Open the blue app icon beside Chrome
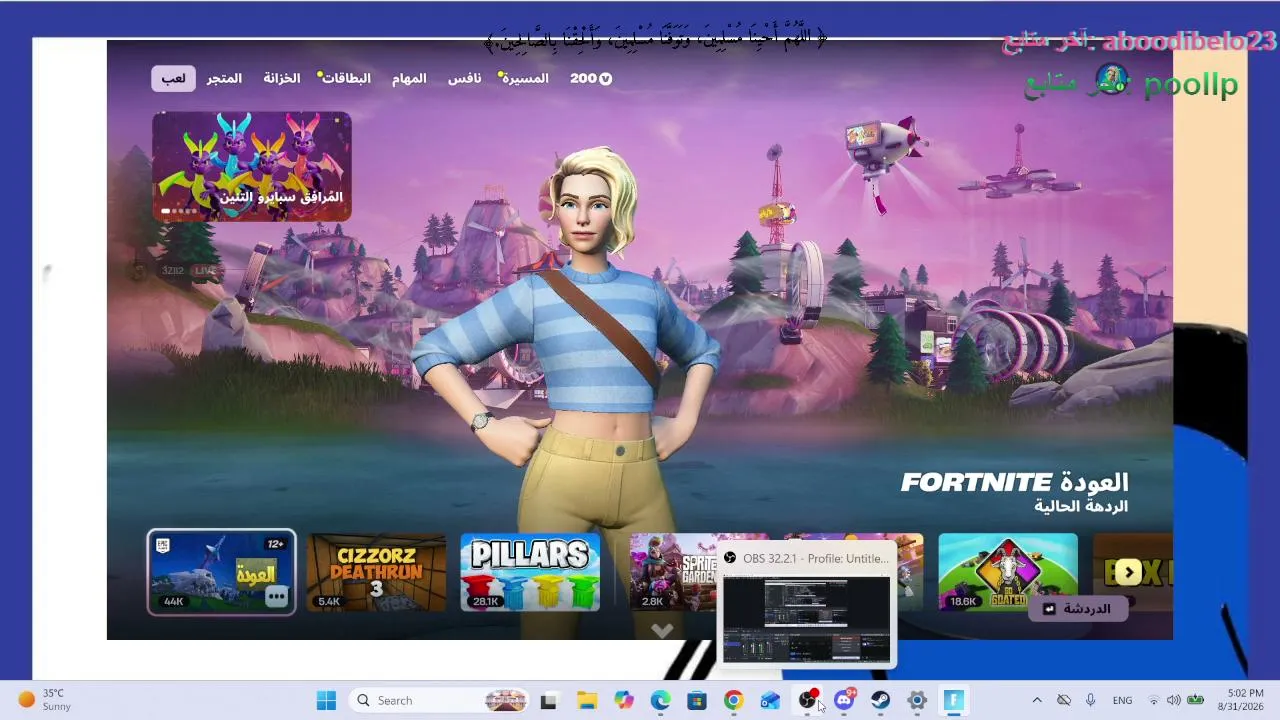 coord(770,700)
